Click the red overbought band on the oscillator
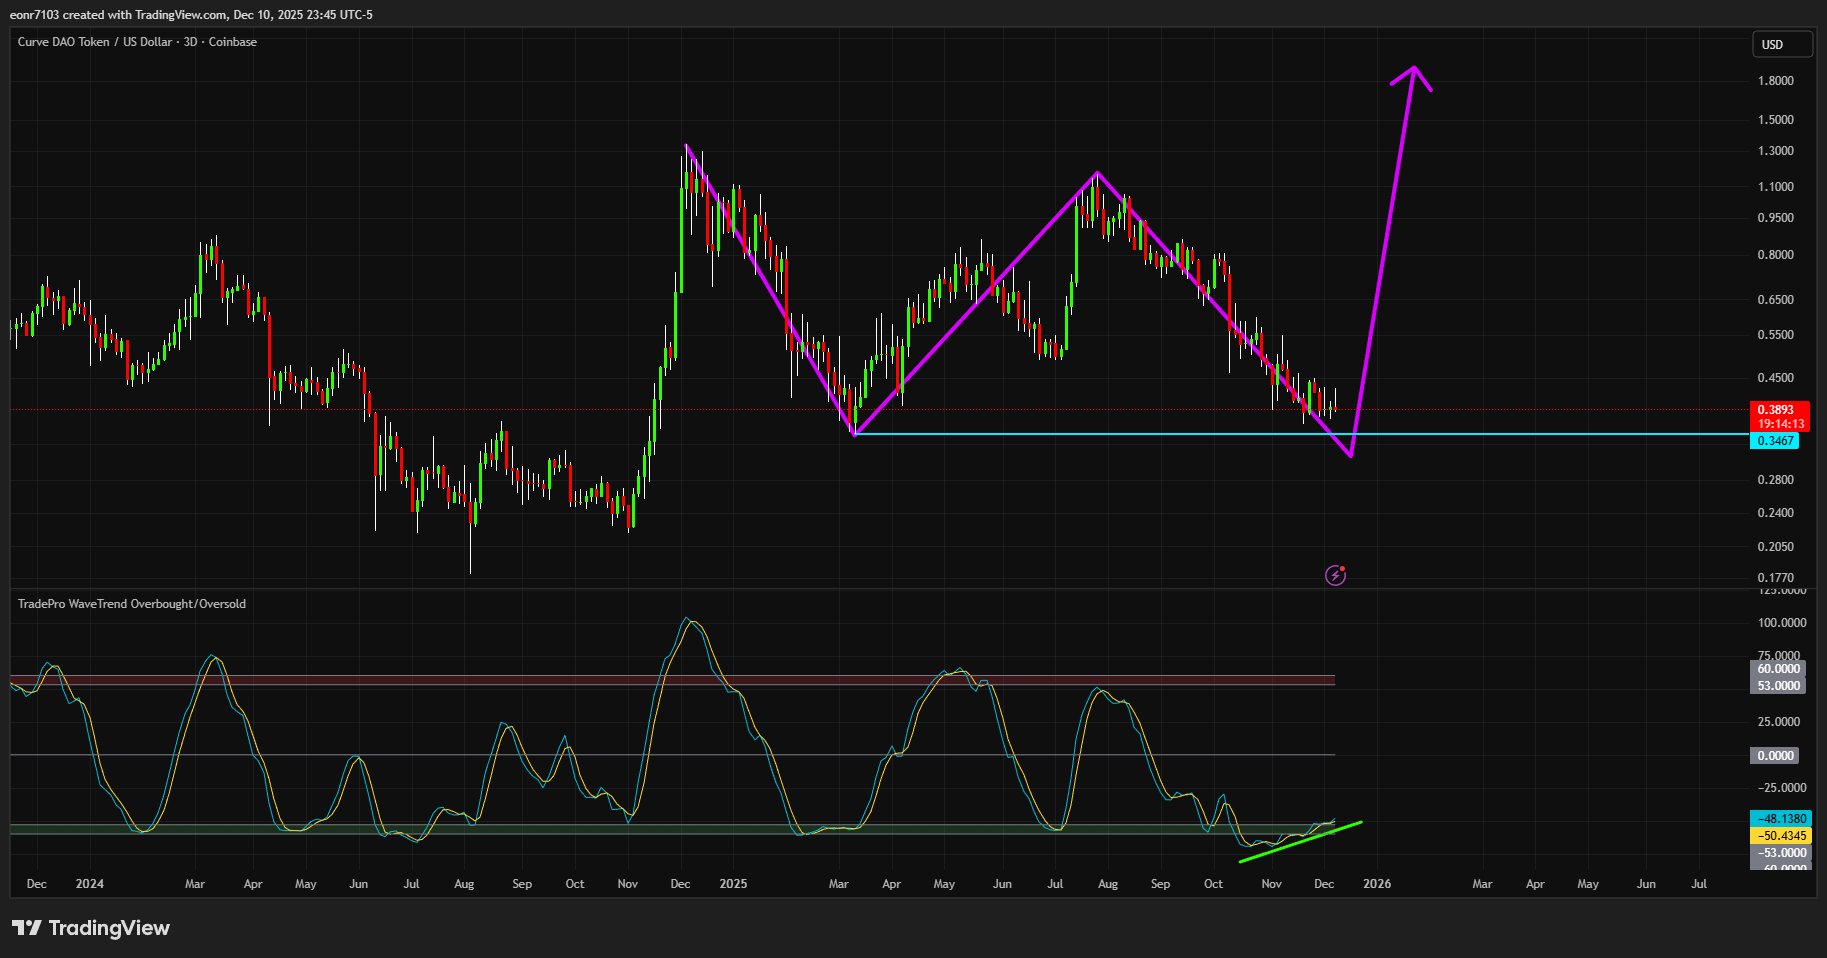 (x=672, y=680)
